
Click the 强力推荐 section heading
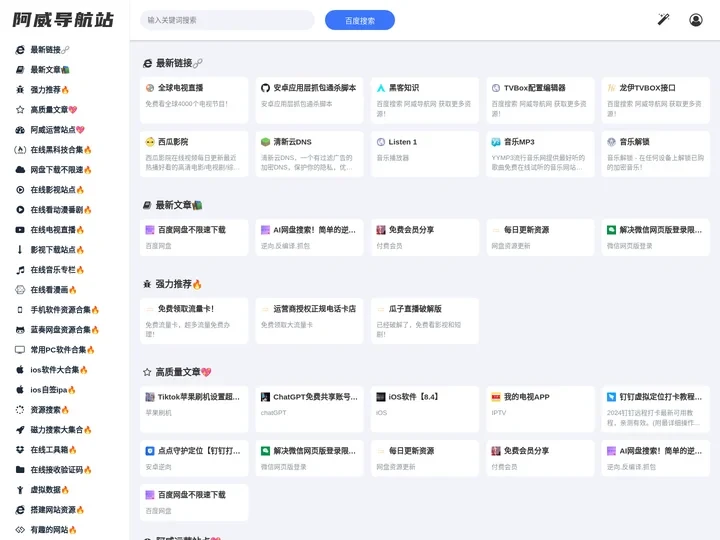point(173,284)
